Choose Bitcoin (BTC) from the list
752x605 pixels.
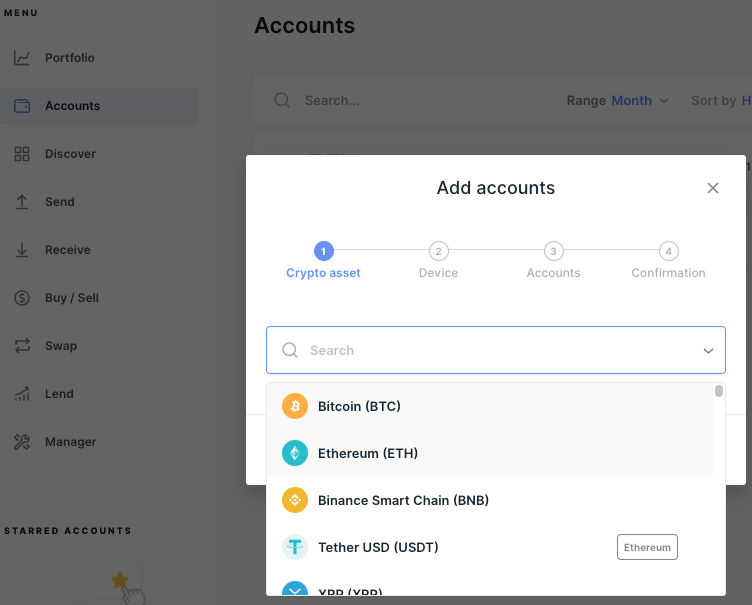click(x=490, y=406)
